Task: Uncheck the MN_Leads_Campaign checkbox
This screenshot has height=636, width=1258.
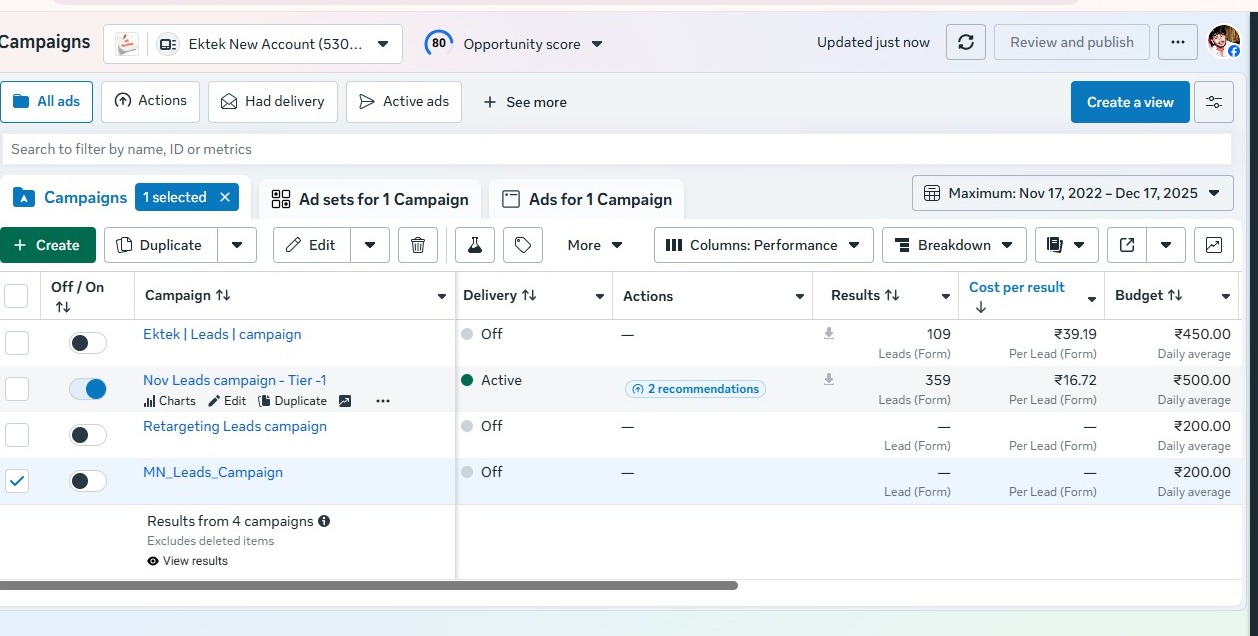Action: point(17,481)
